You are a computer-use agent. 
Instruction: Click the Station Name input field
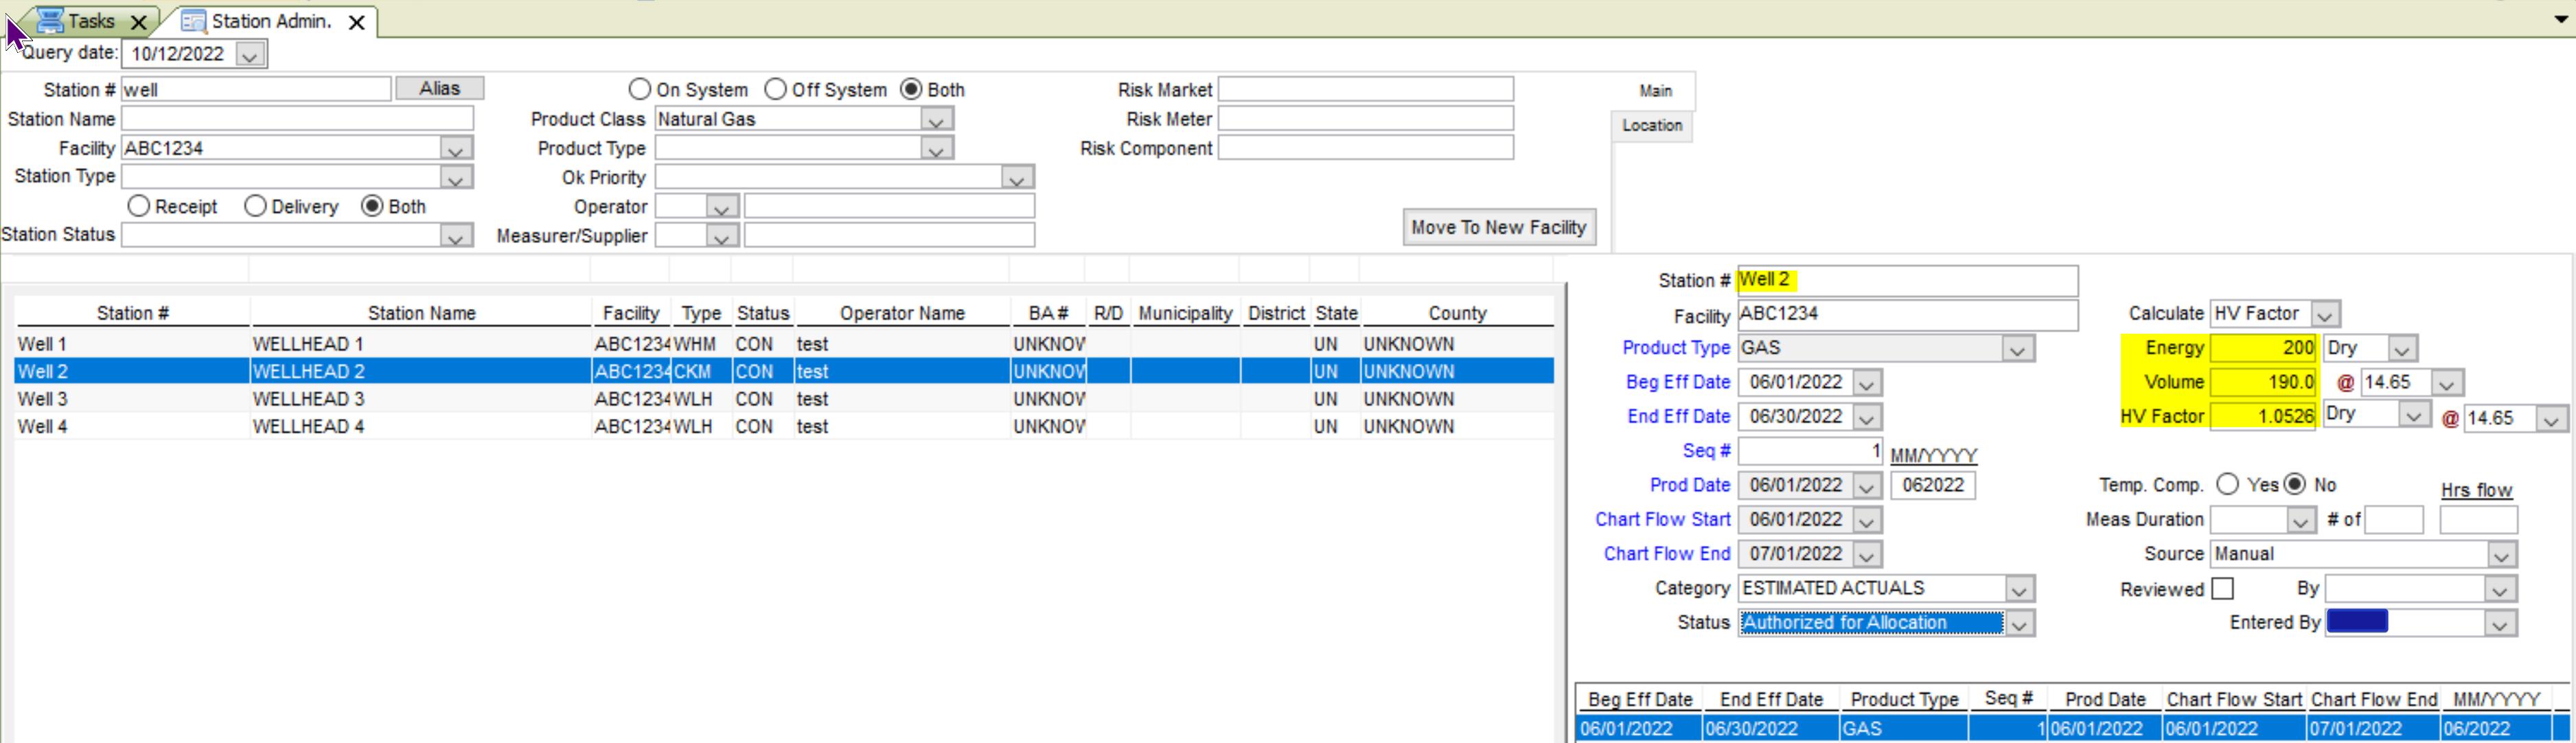[296, 119]
